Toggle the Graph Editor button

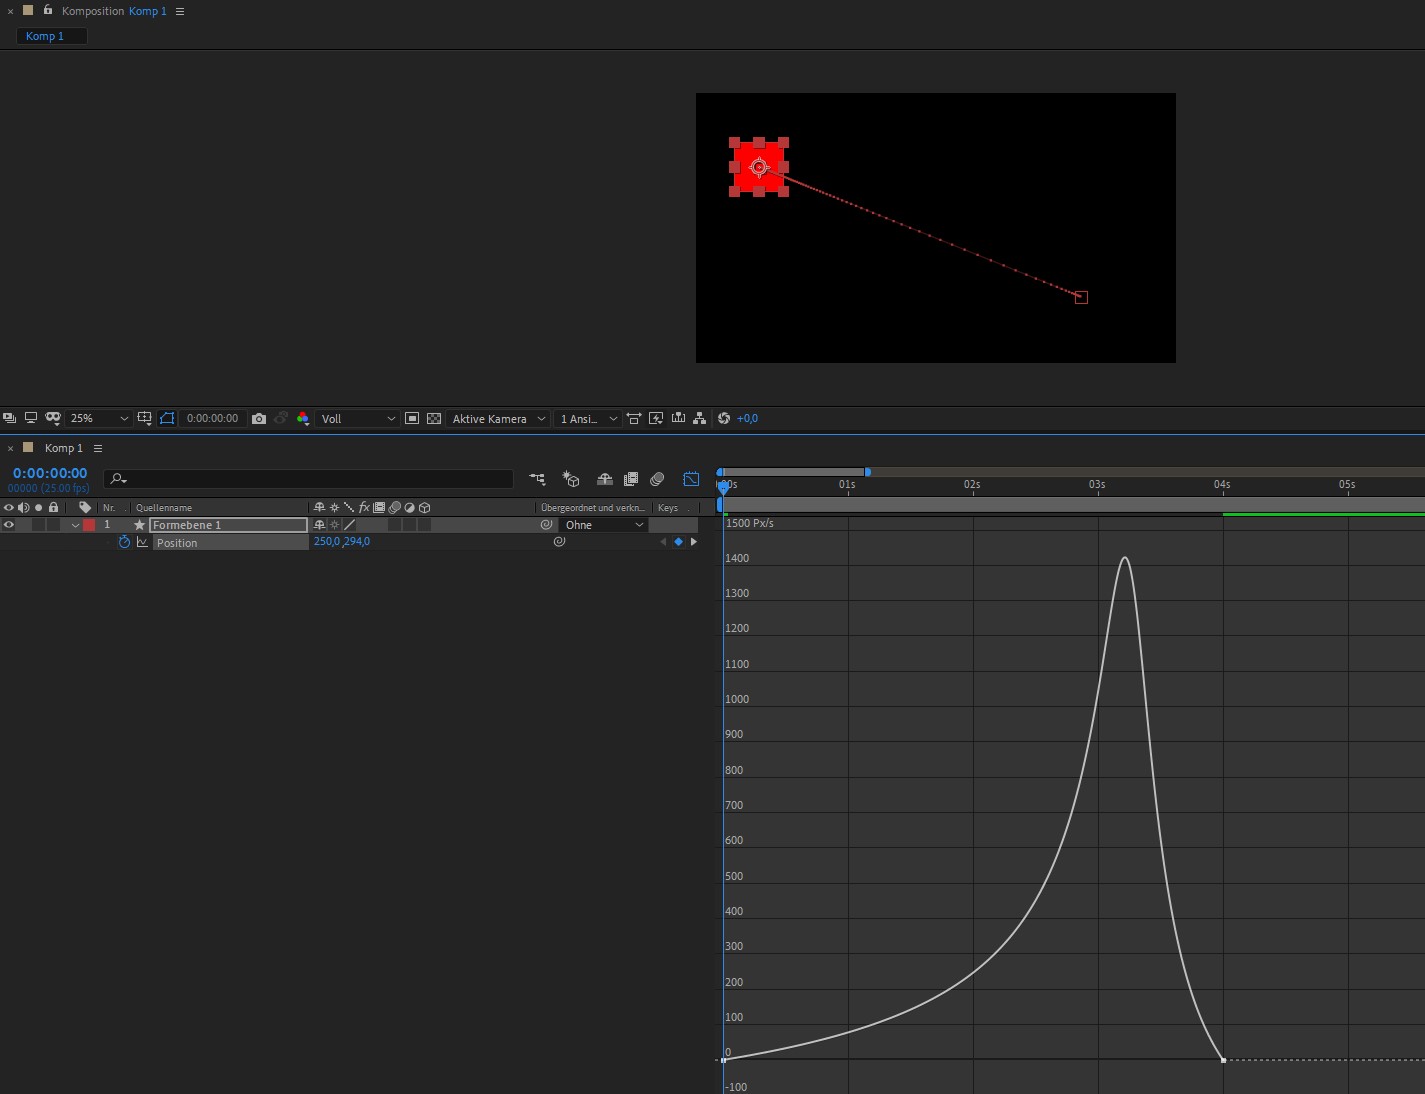(691, 479)
